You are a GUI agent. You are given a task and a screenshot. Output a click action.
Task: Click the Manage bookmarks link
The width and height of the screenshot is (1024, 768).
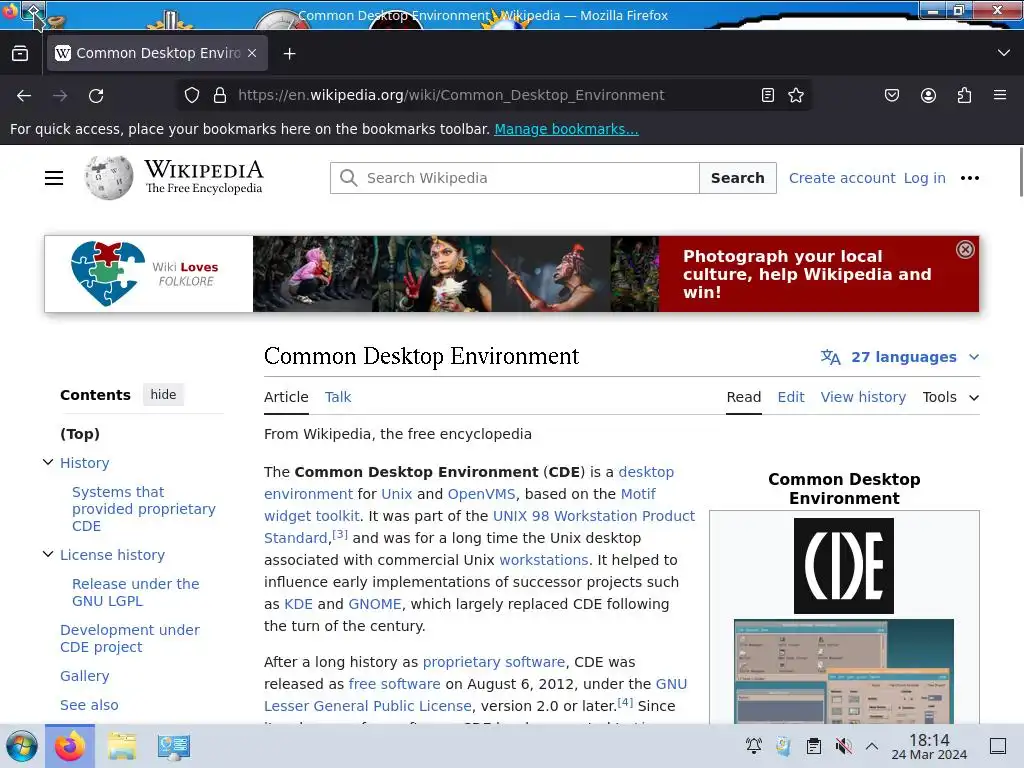pos(566,129)
